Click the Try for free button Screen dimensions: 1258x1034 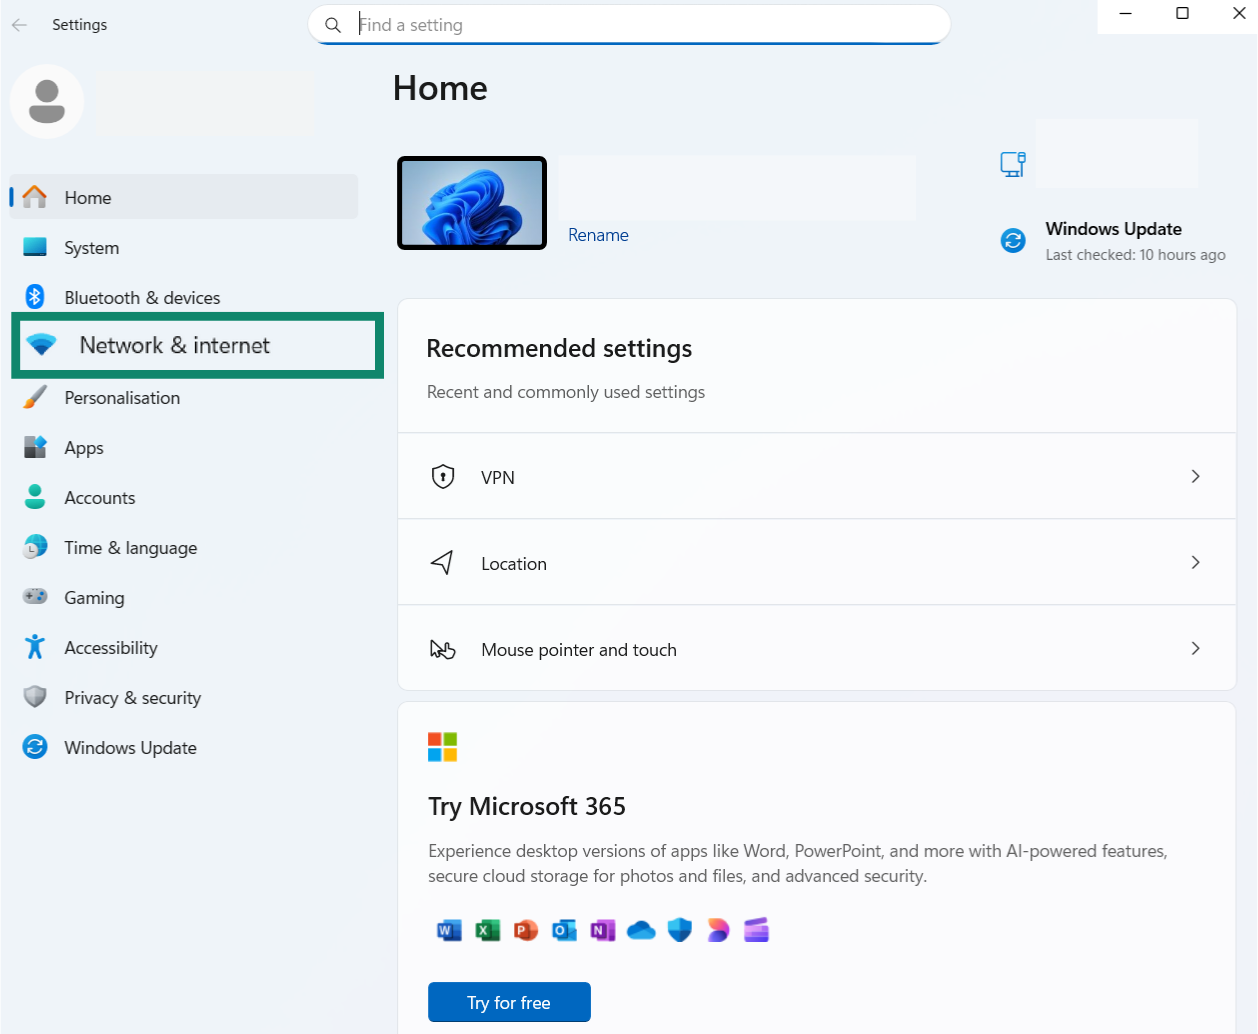point(509,1002)
